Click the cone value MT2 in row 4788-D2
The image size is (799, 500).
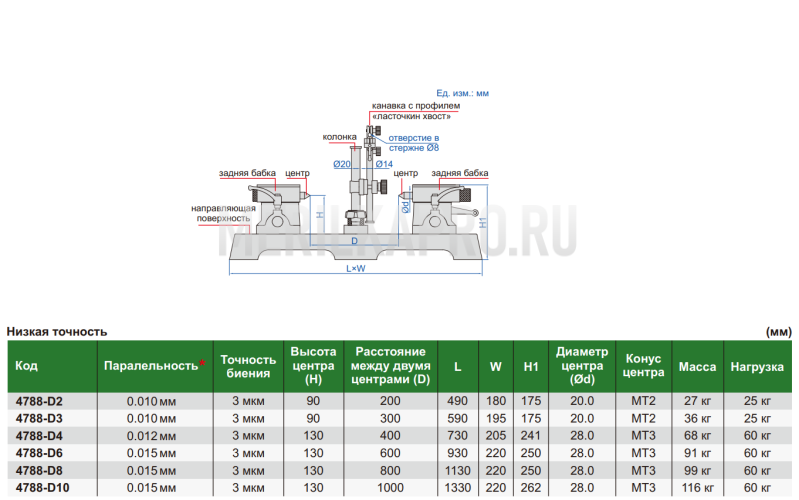[644, 401]
